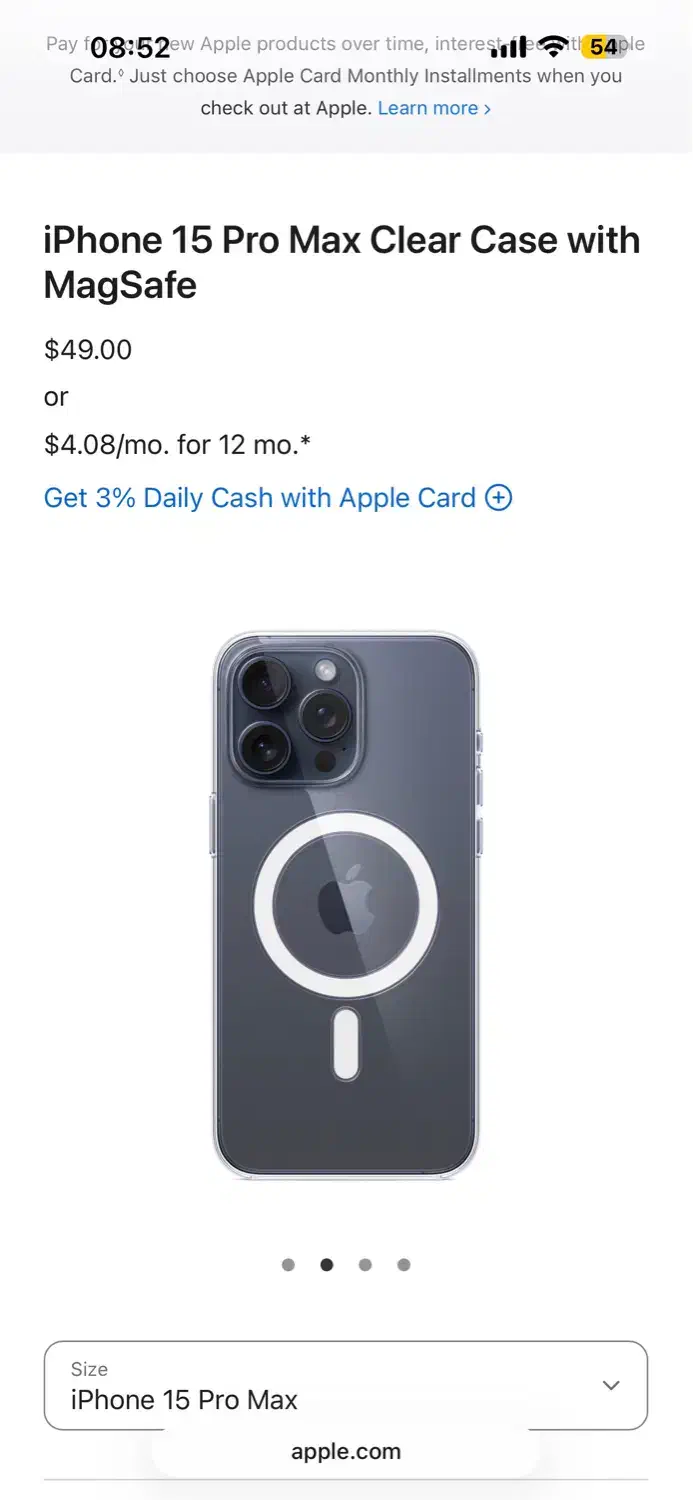
Task: Tap the cellular signal bars icon
Action: (508, 47)
